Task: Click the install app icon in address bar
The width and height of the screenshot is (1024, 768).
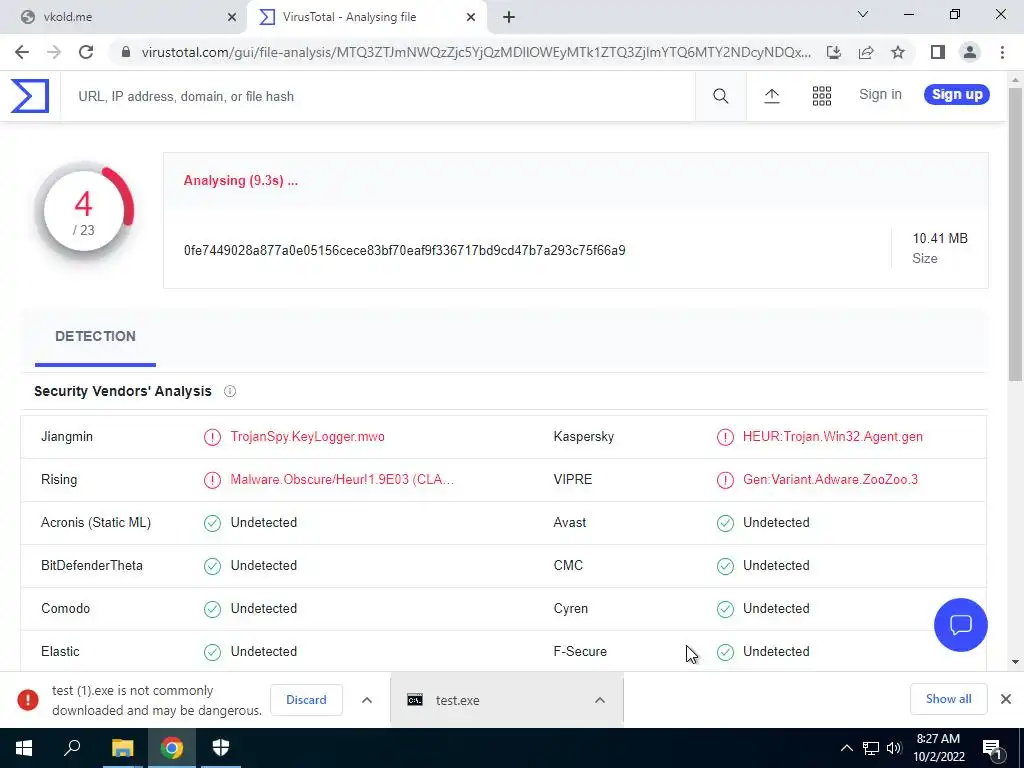Action: (834, 52)
